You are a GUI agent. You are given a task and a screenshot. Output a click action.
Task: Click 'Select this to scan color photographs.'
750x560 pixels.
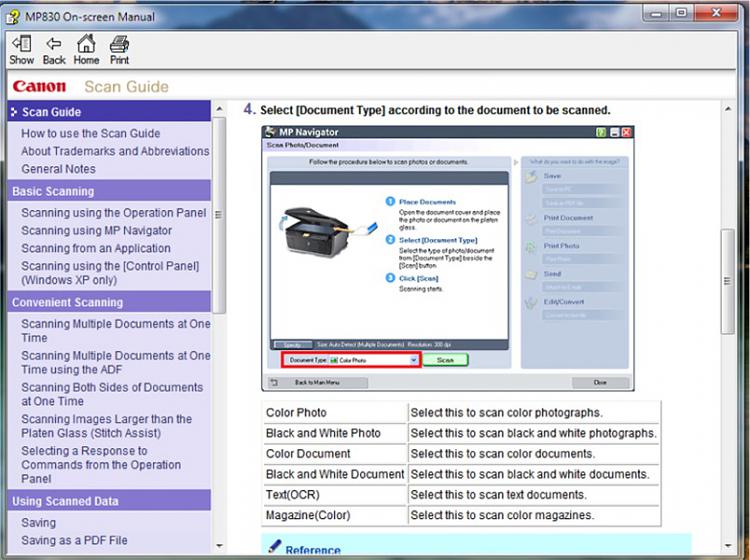point(507,413)
